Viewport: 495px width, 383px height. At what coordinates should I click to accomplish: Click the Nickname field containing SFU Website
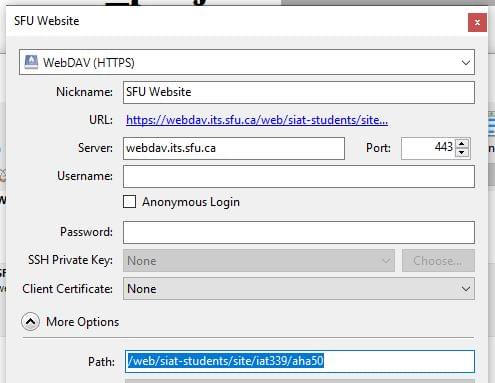[x=299, y=92]
